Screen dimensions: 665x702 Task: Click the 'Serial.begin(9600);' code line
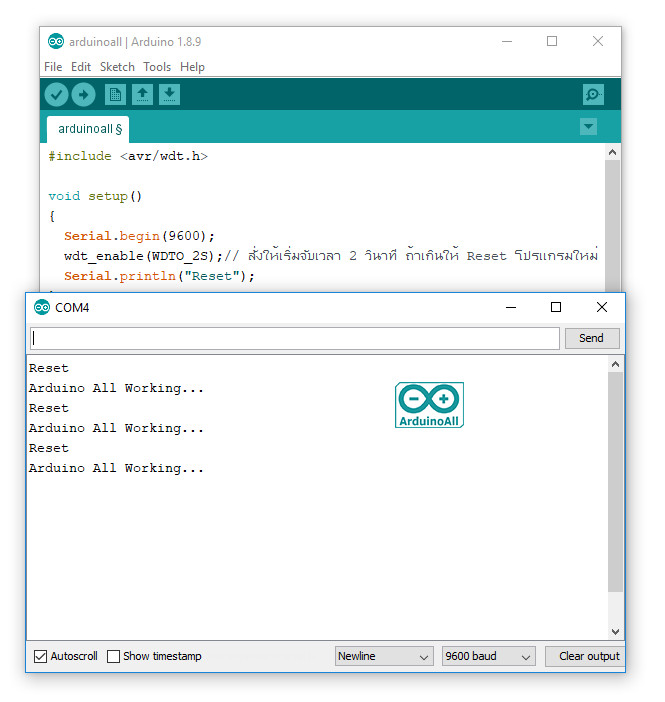(x=139, y=236)
